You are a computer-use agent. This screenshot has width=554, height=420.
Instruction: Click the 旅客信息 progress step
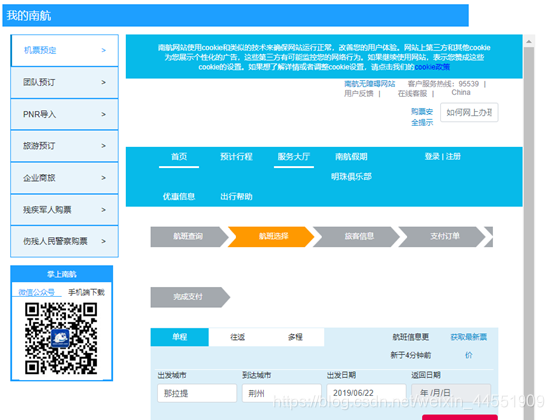[x=357, y=236]
